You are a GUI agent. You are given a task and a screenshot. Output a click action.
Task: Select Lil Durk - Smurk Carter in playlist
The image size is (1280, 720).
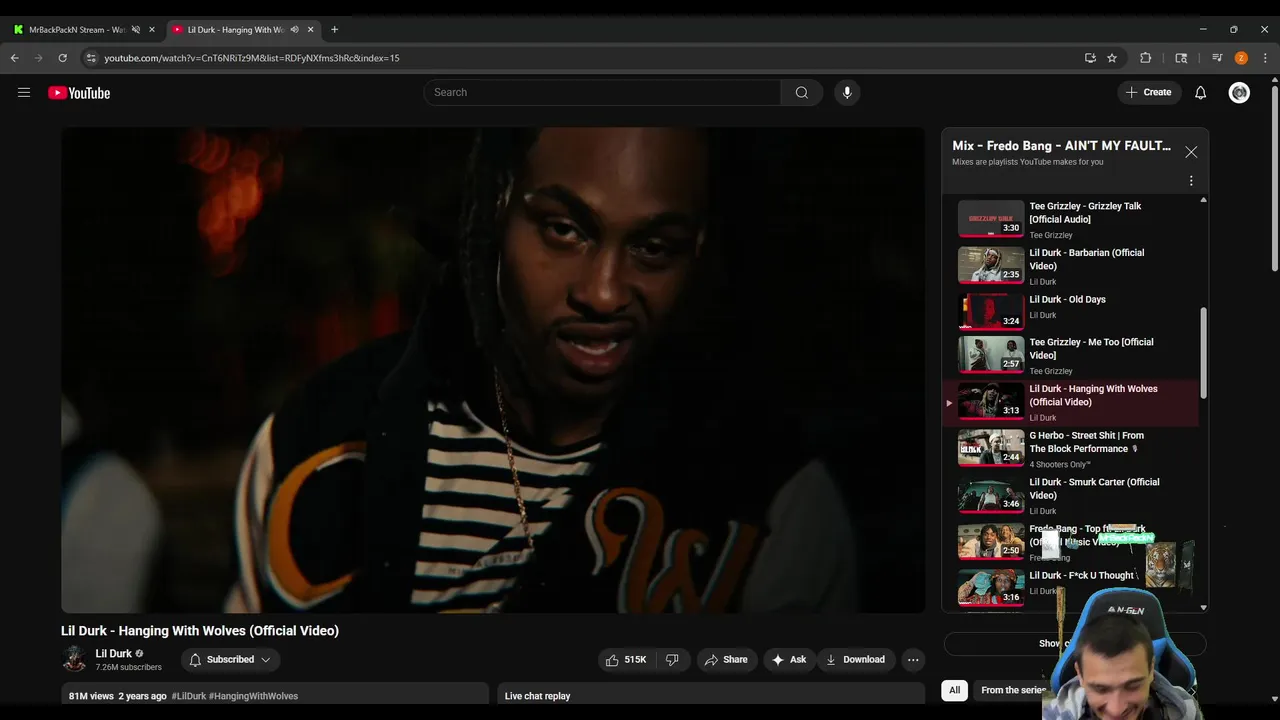[1070, 495]
